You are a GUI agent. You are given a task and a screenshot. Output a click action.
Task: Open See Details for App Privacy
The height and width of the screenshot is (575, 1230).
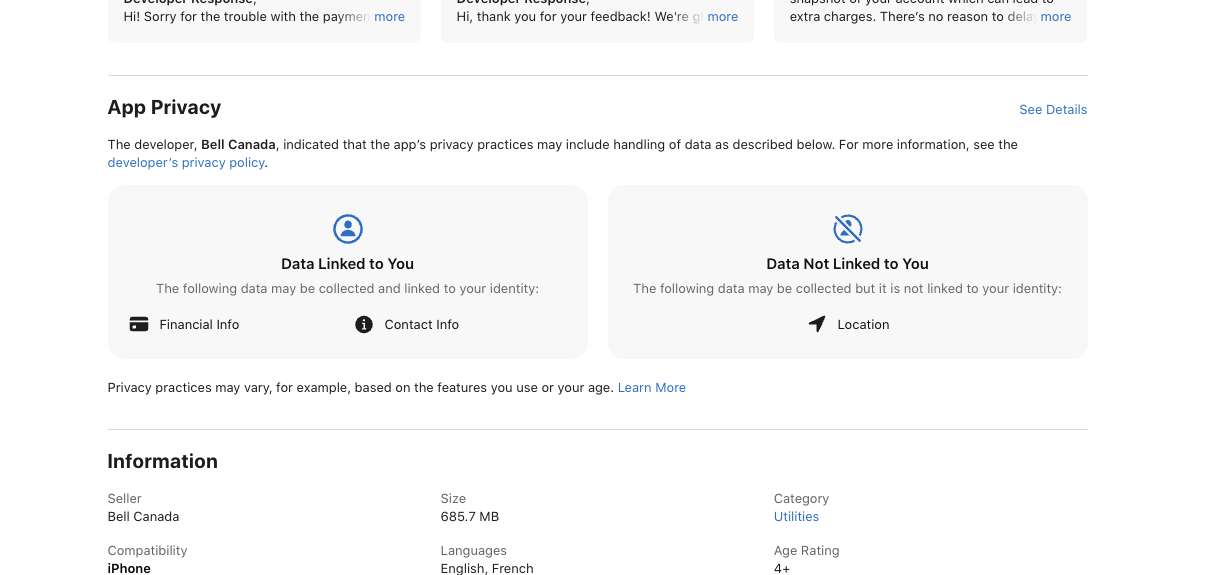(x=1053, y=110)
